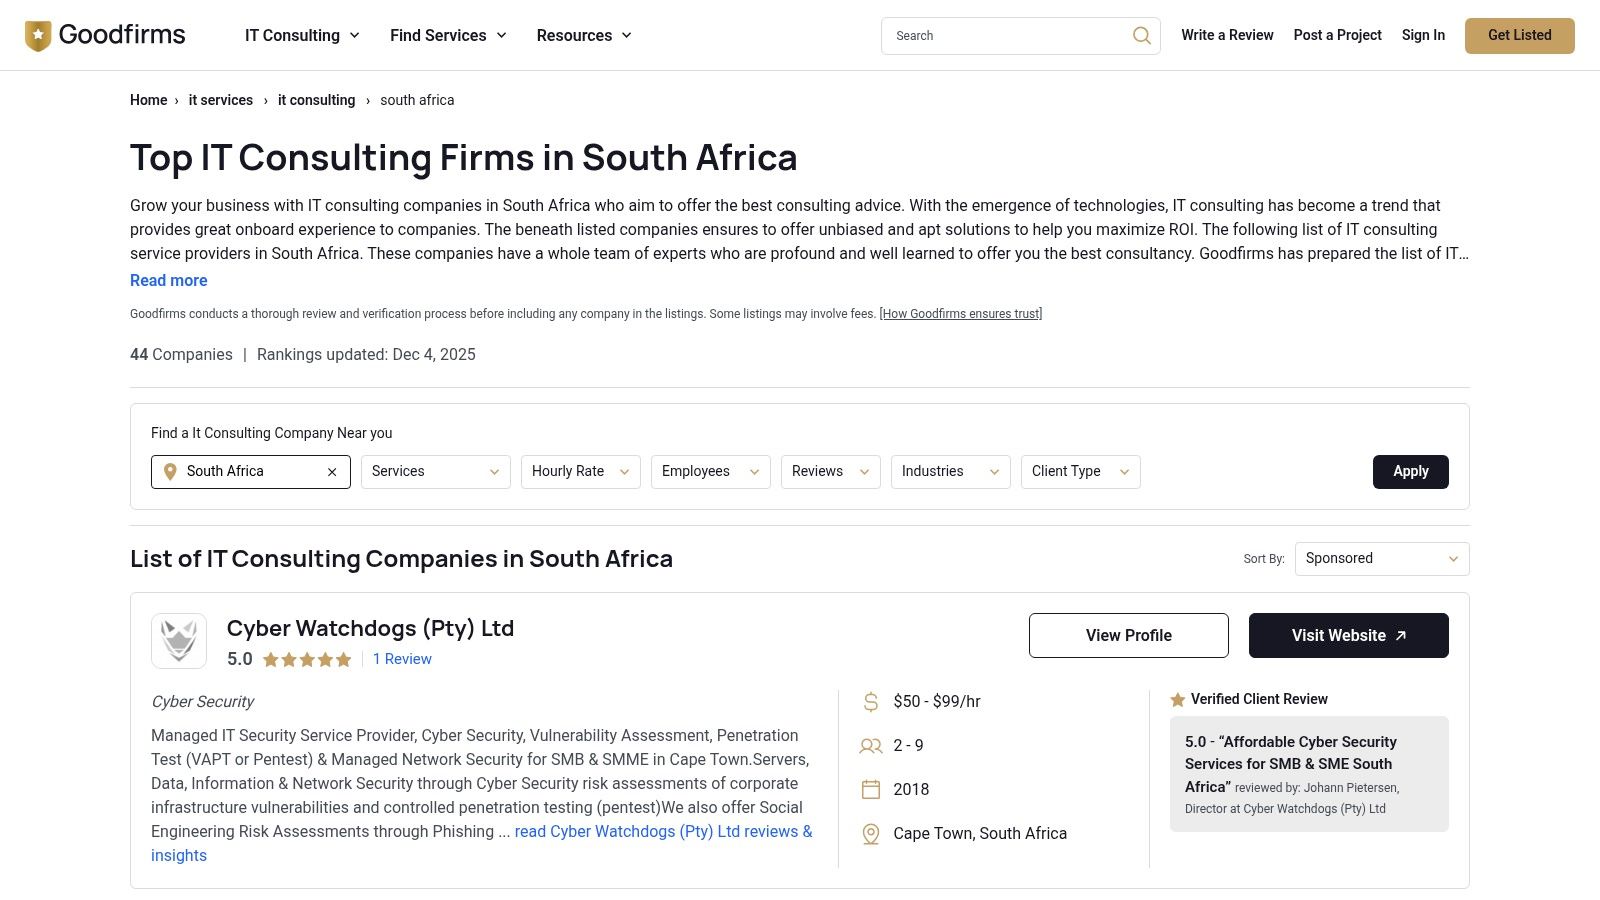The width and height of the screenshot is (1600, 900).
Task: Expand the Hourly Rate filter dropdown
Action: pos(580,472)
